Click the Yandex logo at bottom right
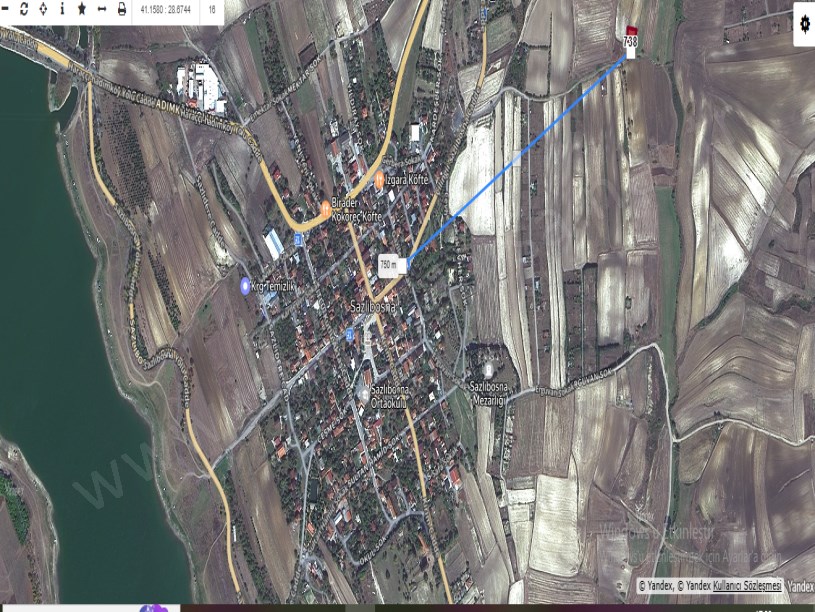 click(x=800, y=585)
